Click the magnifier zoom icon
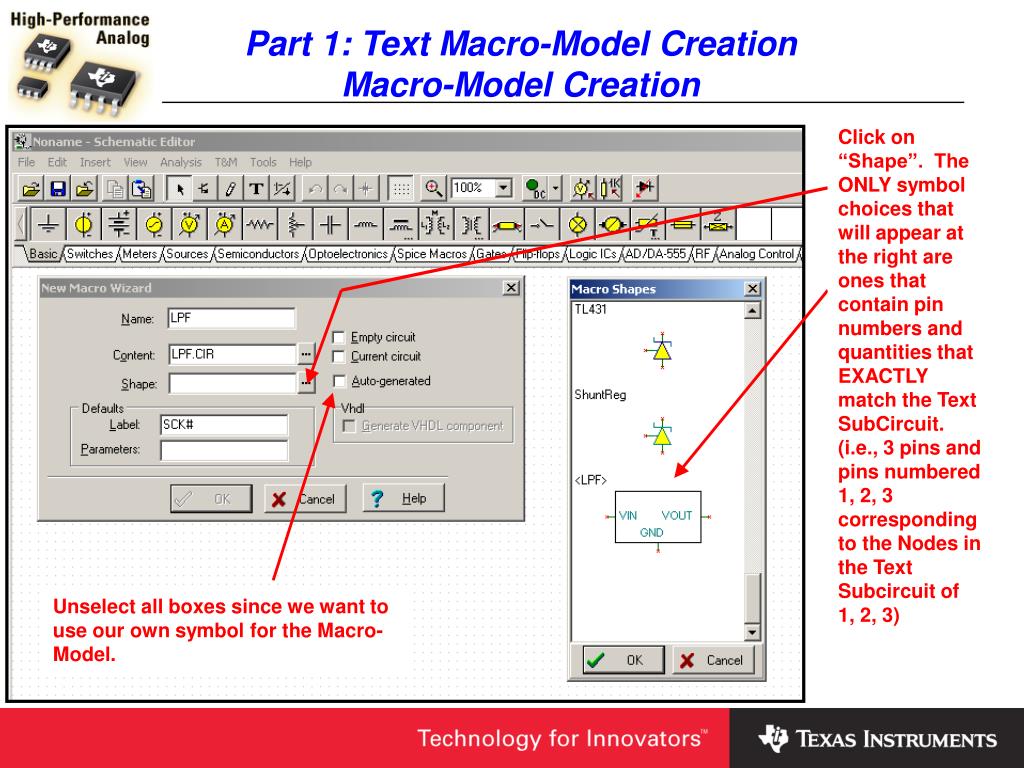 click(433, 189)
